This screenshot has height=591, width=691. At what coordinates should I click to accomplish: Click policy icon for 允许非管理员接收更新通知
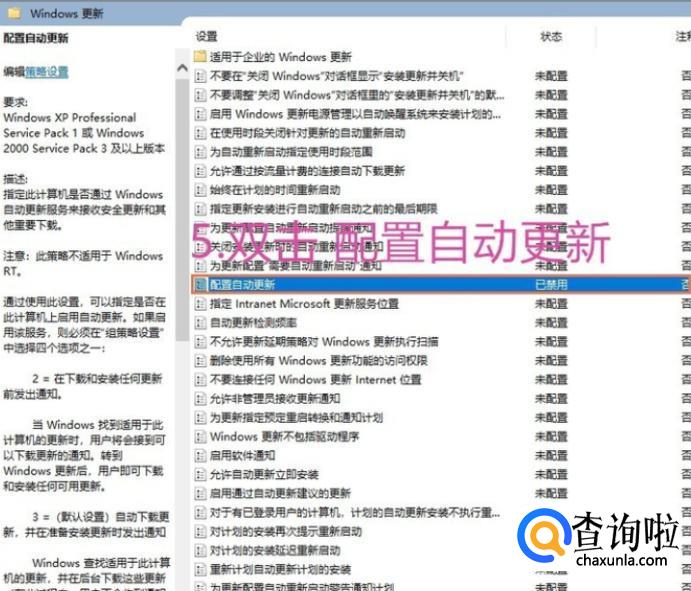pos(201,398)
